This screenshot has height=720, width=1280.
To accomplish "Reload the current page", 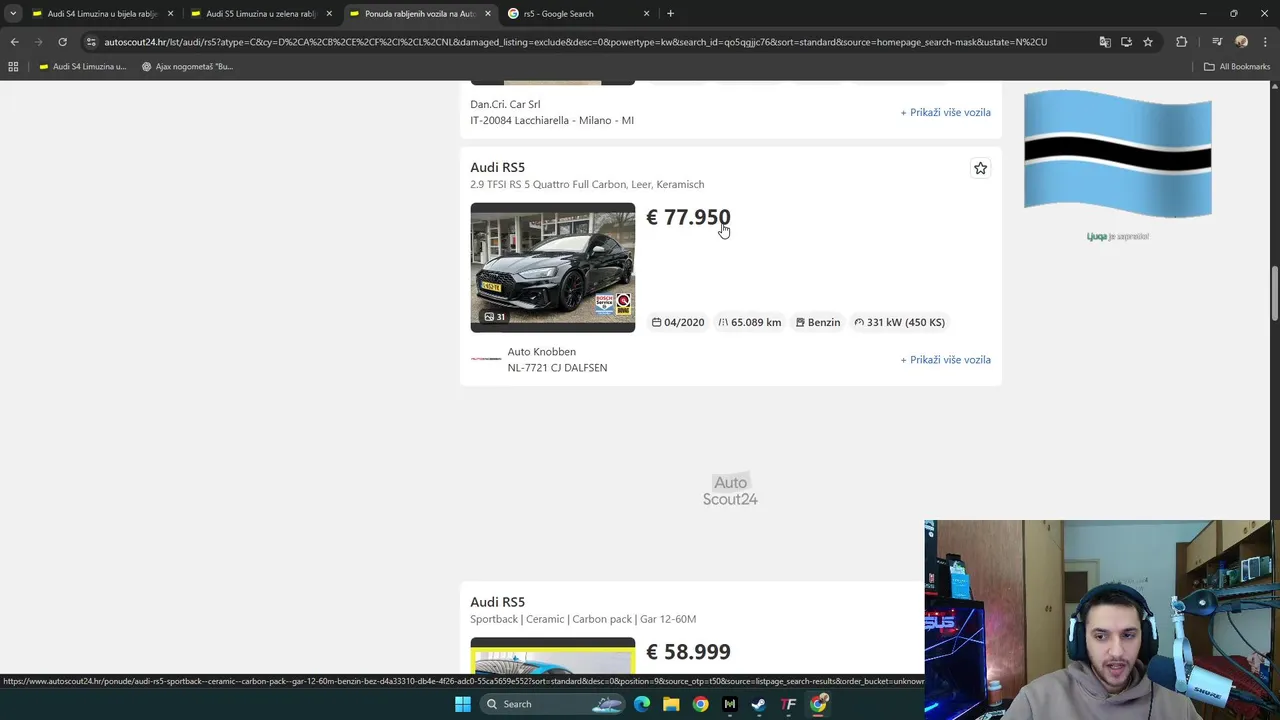I will [x=62, y=42].
